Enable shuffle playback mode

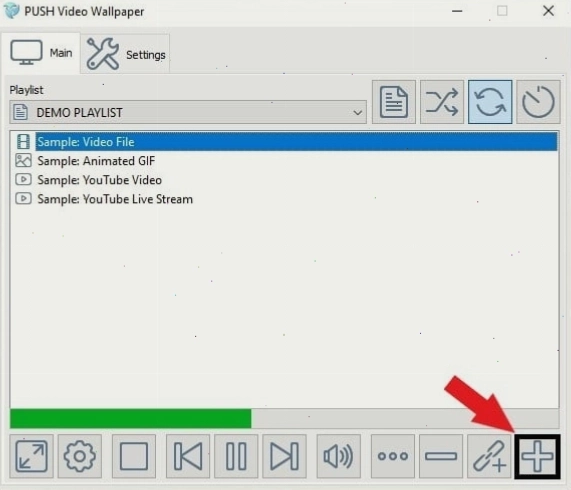point(442,102)
